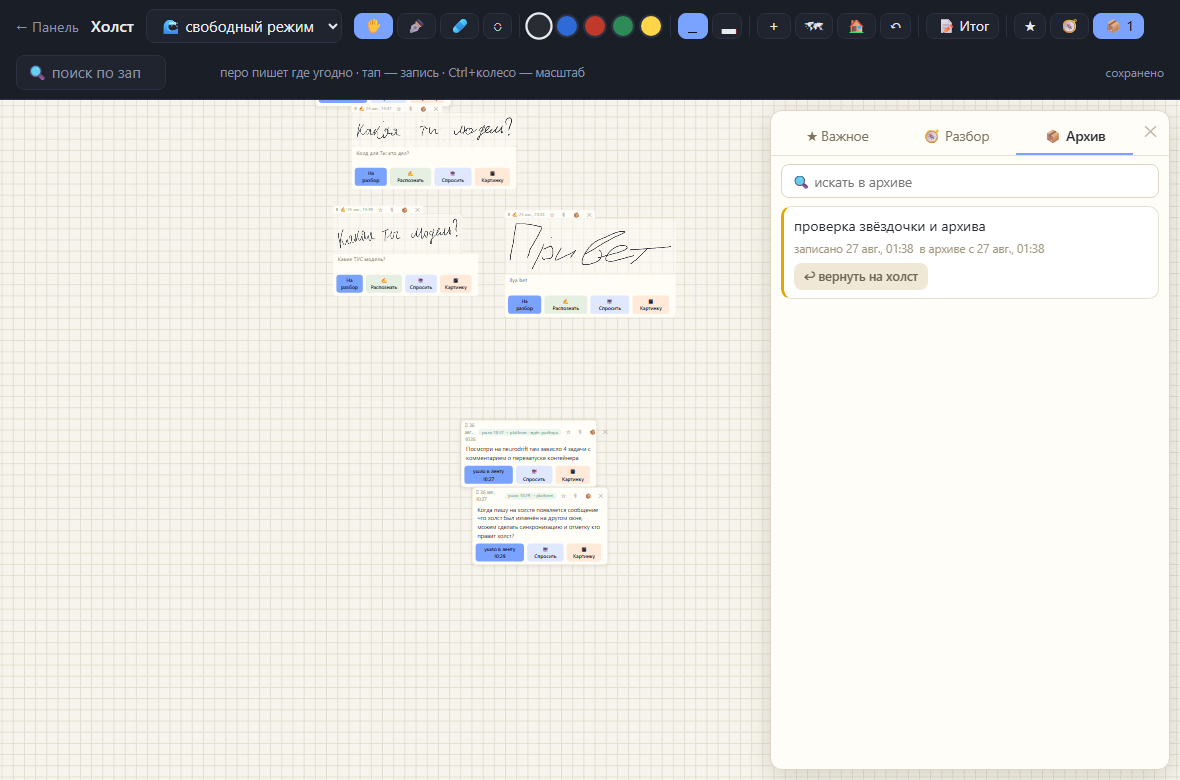Add a new note with plus button
Viewport: 1180px width, 780px height.
(x=774, y=26)
